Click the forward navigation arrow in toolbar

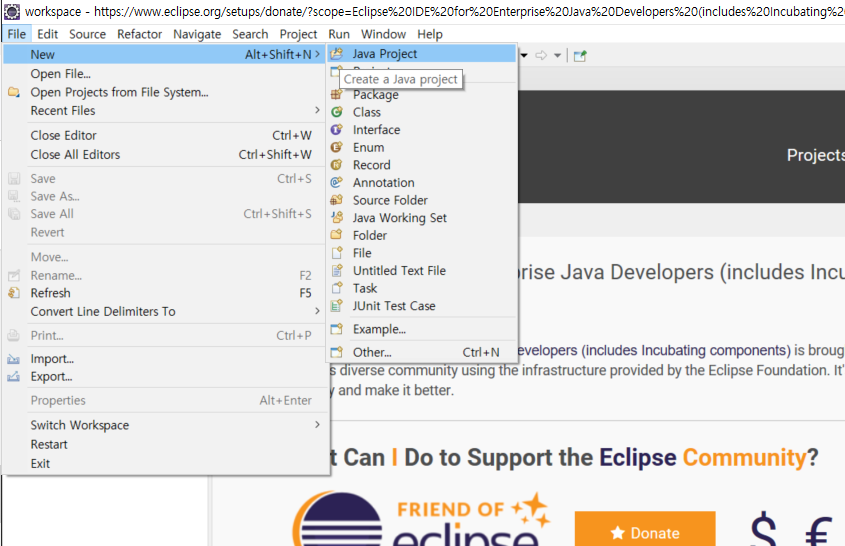[x=542, y=55]
